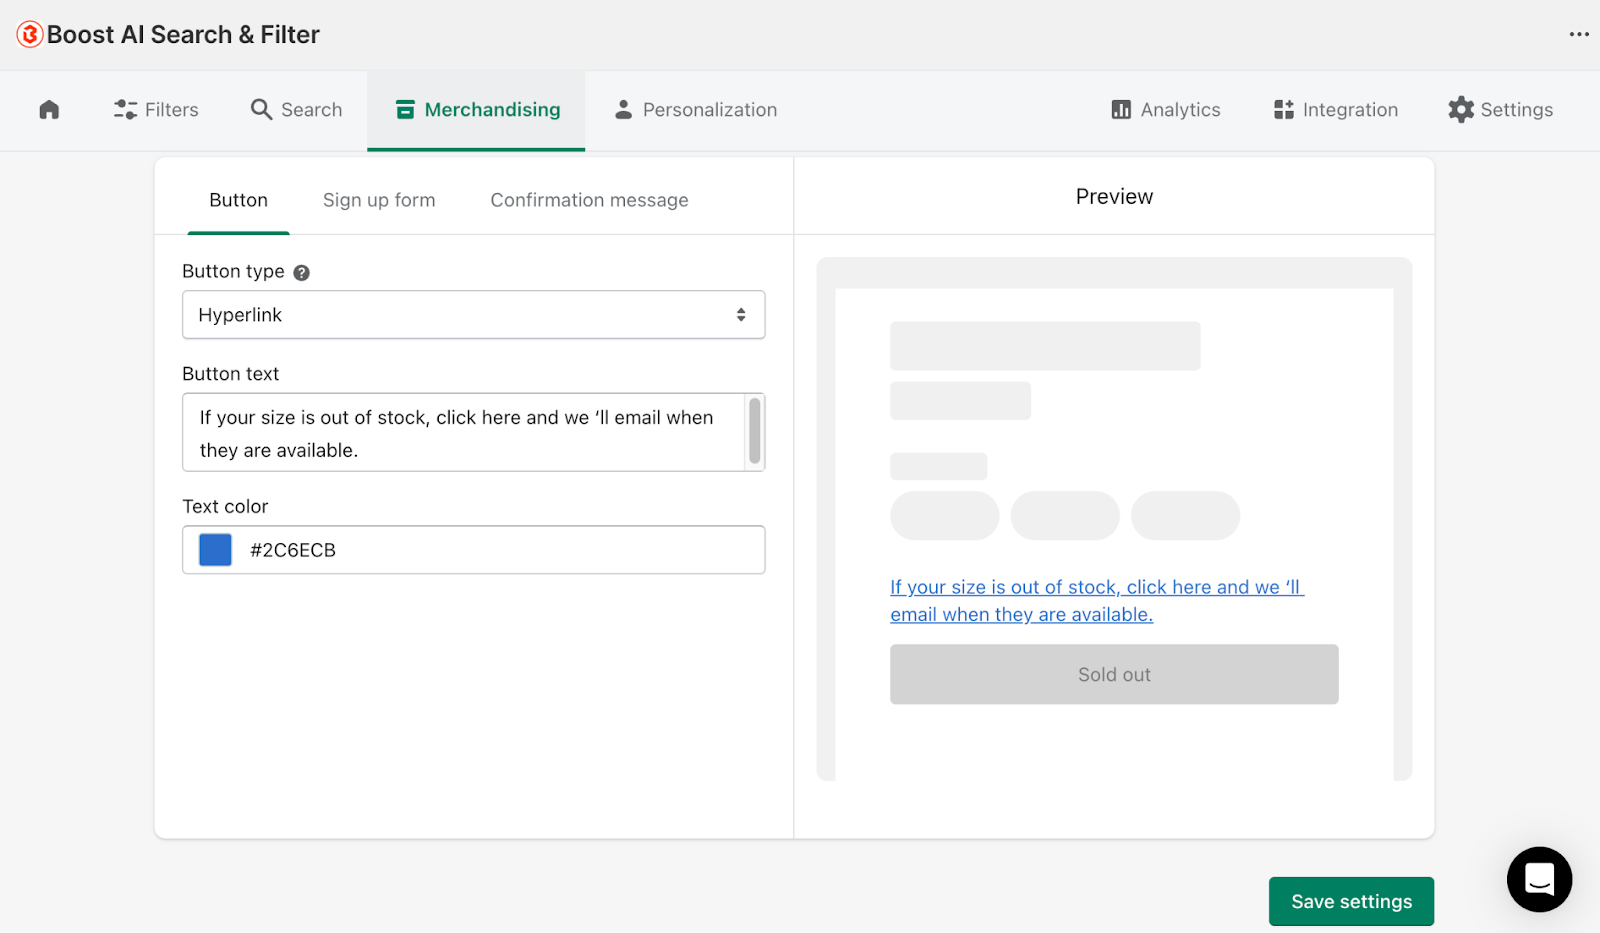Open the overflow menu with three dots
1600x933 pixels.
click(1578, 33)
